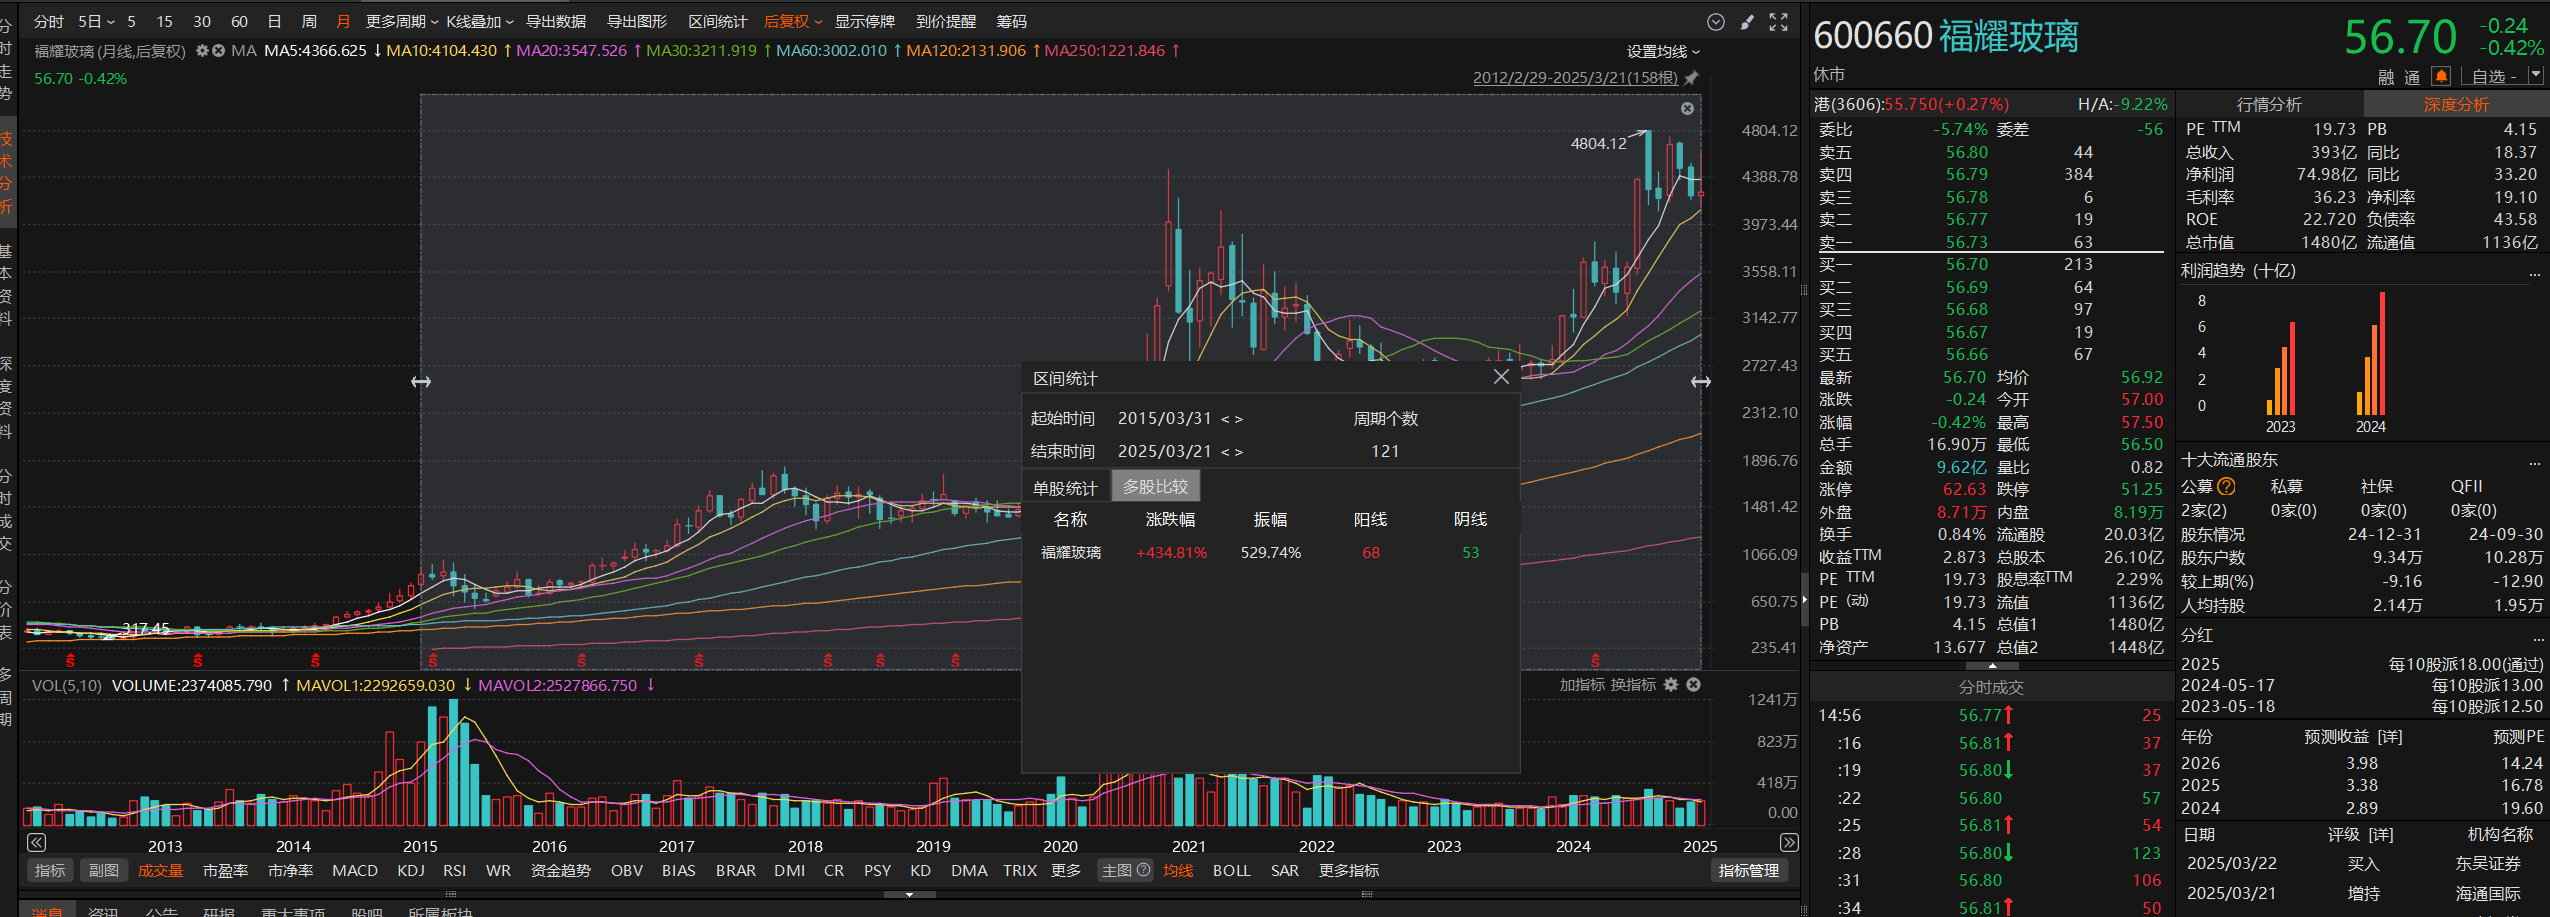The image size is (2550, 917).
Task: Close the 区间统计 dialog
Action: click(1500, 377)
